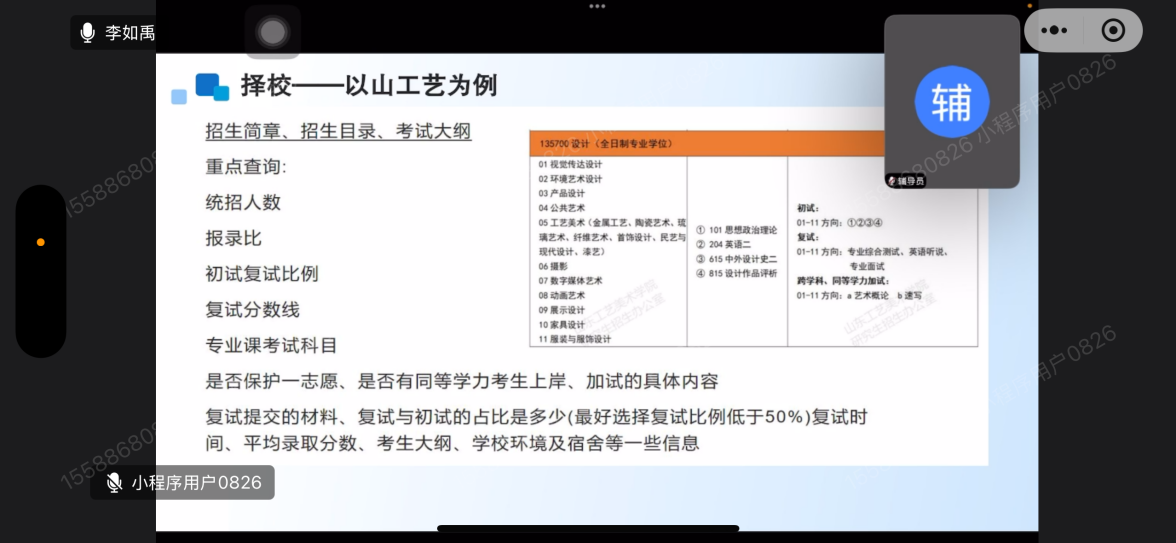Viewport: 1176px width, 543px height.
Task: Tap the microphone icon beside 李如禹
Action: click(x=88, y=33)
